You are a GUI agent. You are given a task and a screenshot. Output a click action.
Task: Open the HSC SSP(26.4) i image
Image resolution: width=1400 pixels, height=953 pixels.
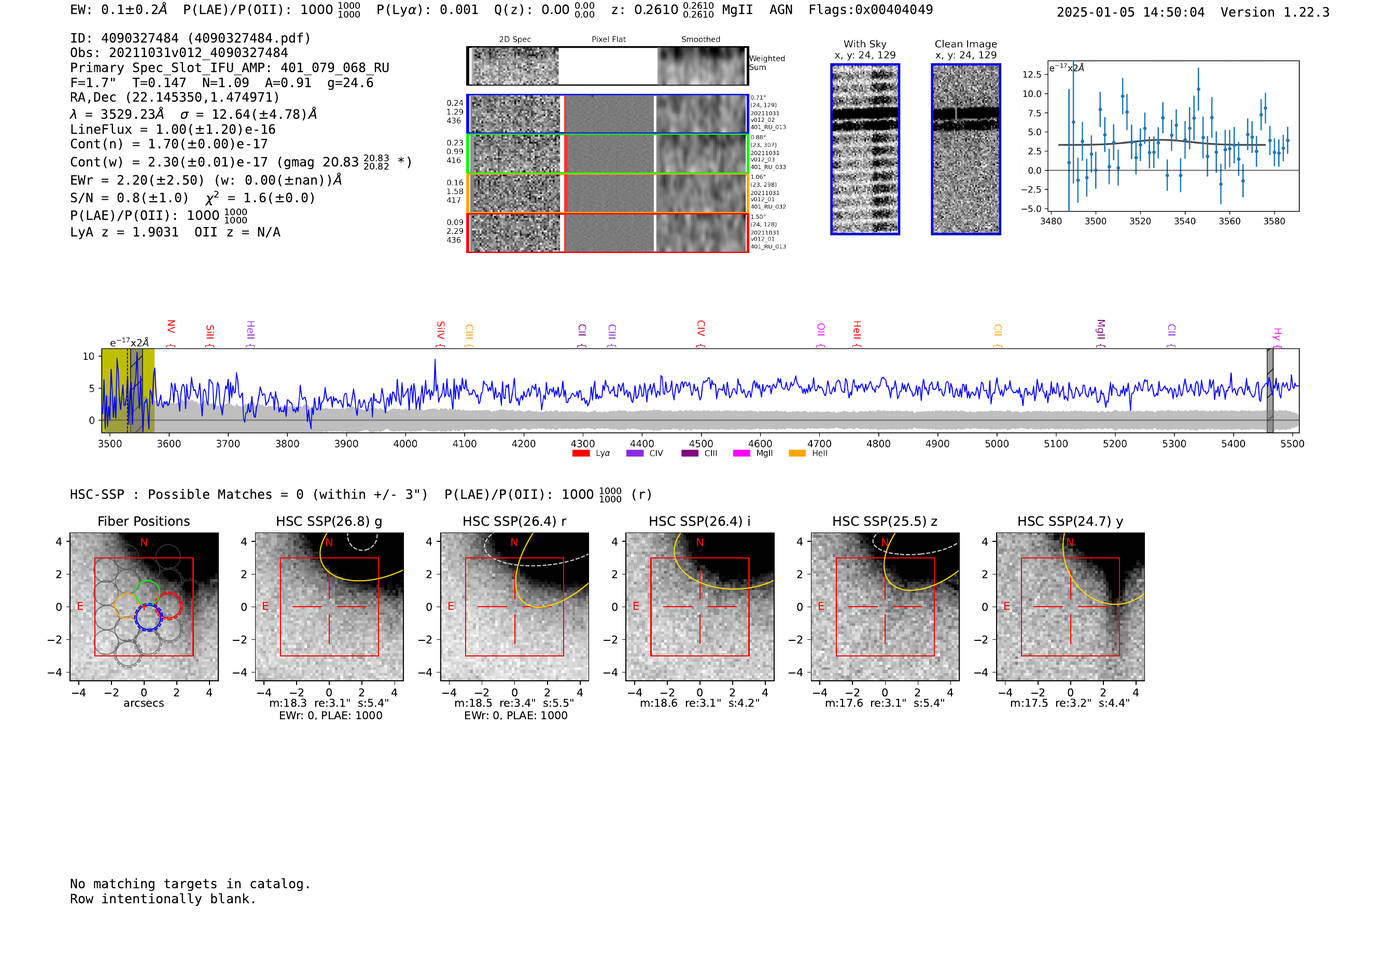[x=700, y=607]
